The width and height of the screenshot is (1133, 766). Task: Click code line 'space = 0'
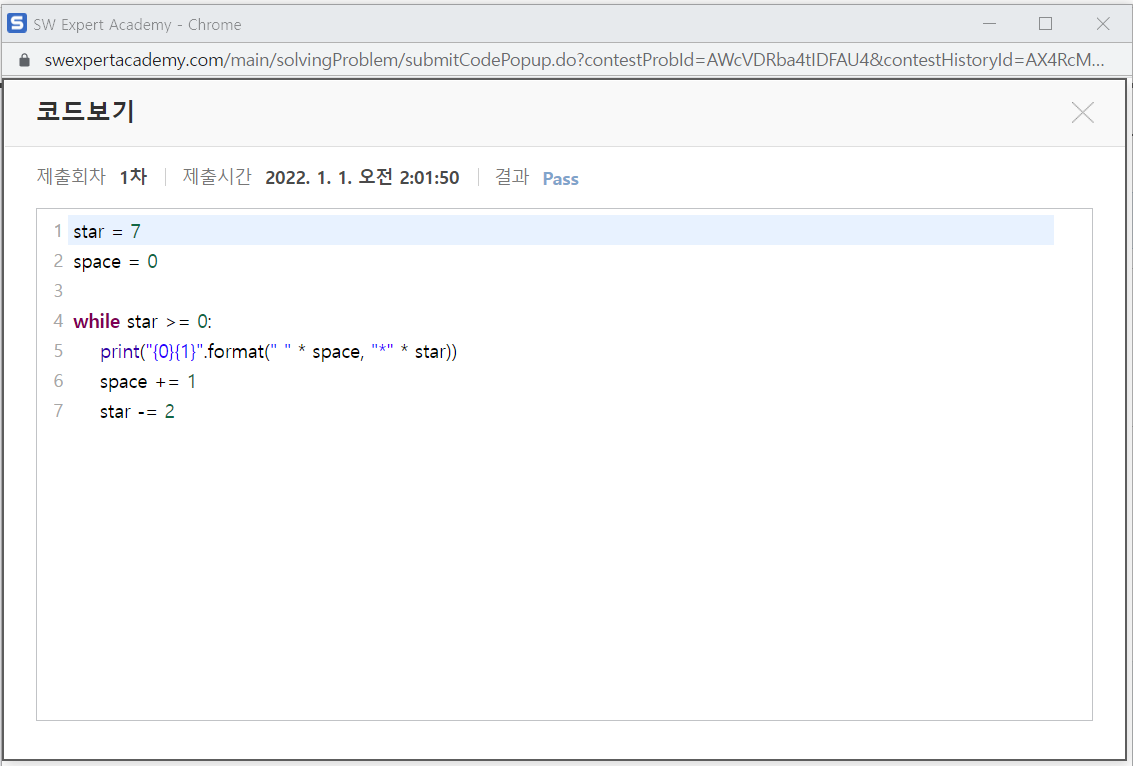pos(115,262)
